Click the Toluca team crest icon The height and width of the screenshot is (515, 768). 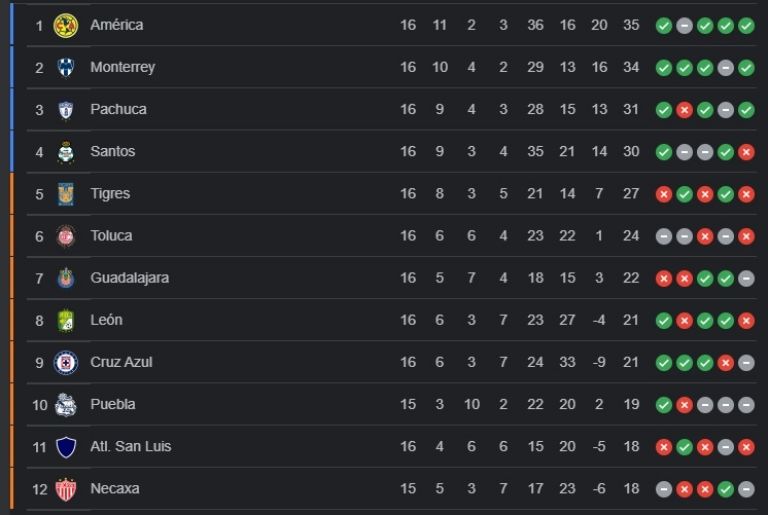click(x=66, y=236)
